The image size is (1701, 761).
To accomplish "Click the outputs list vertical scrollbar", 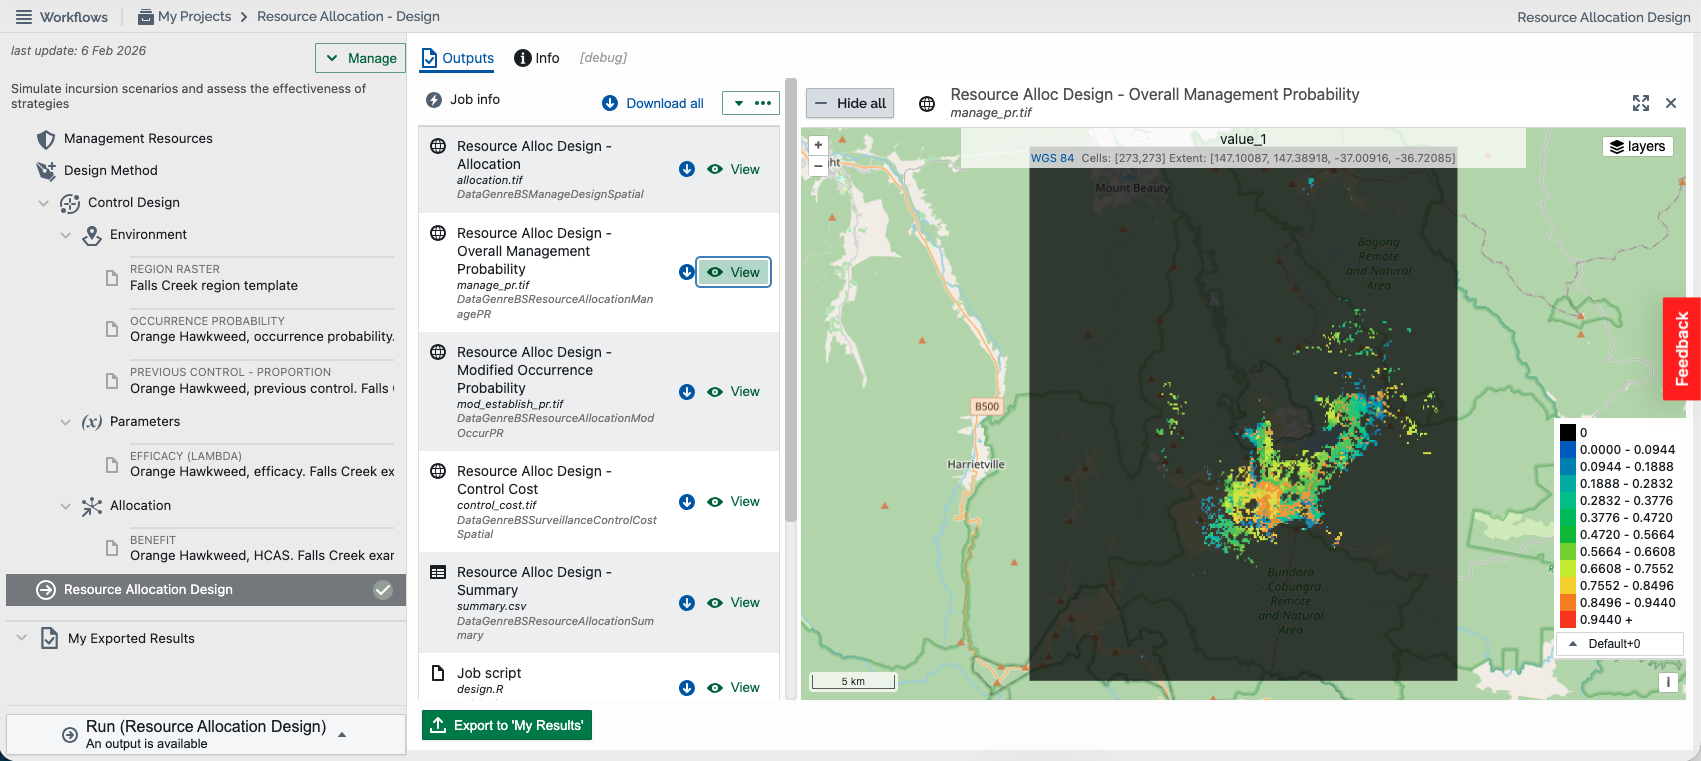I will [x=791, y=300].
